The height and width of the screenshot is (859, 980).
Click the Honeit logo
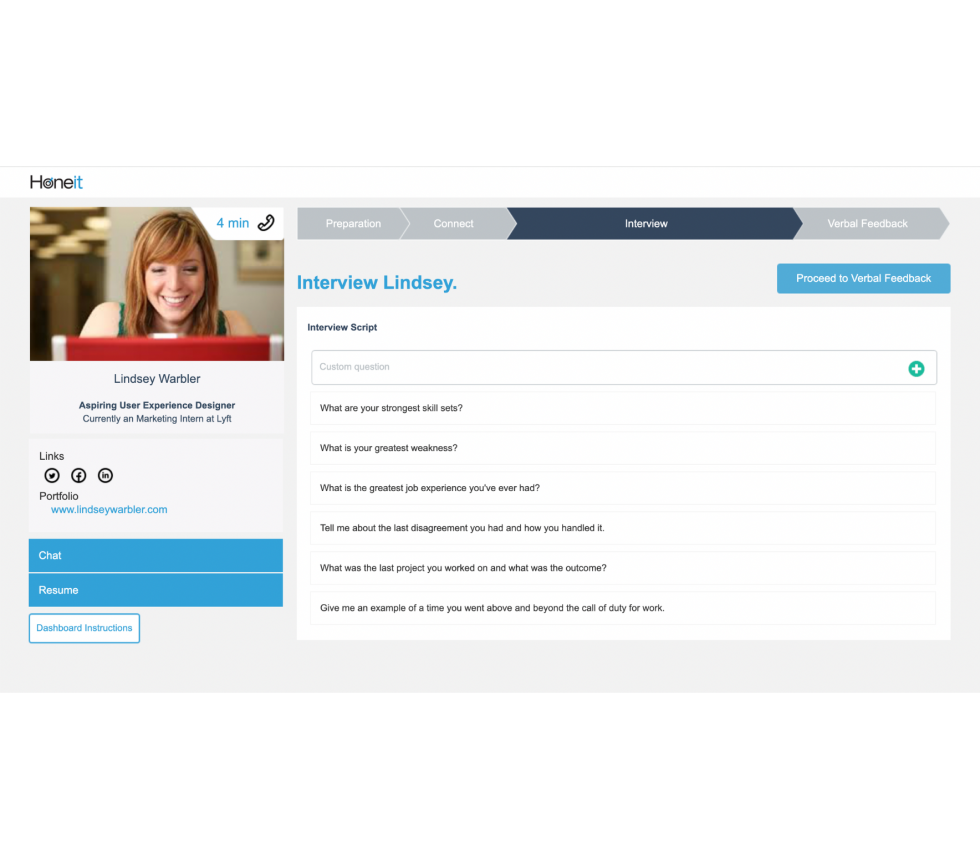click(54, 182)
